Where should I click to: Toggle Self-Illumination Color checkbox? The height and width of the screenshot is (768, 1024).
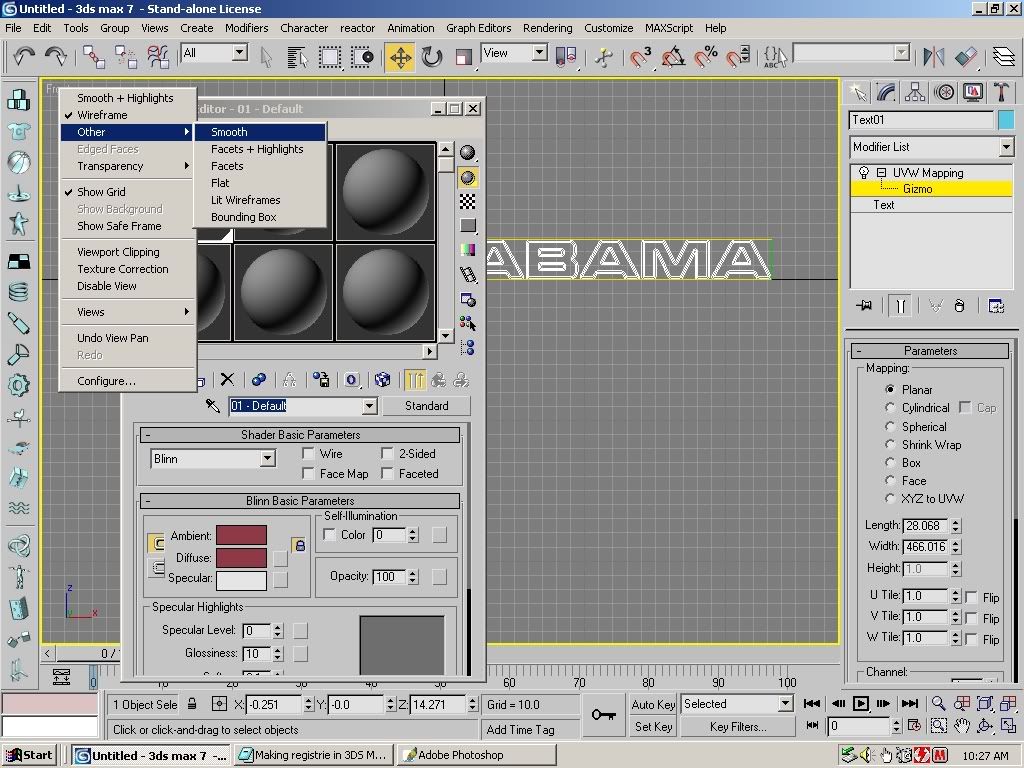click(x=330, y=535)
